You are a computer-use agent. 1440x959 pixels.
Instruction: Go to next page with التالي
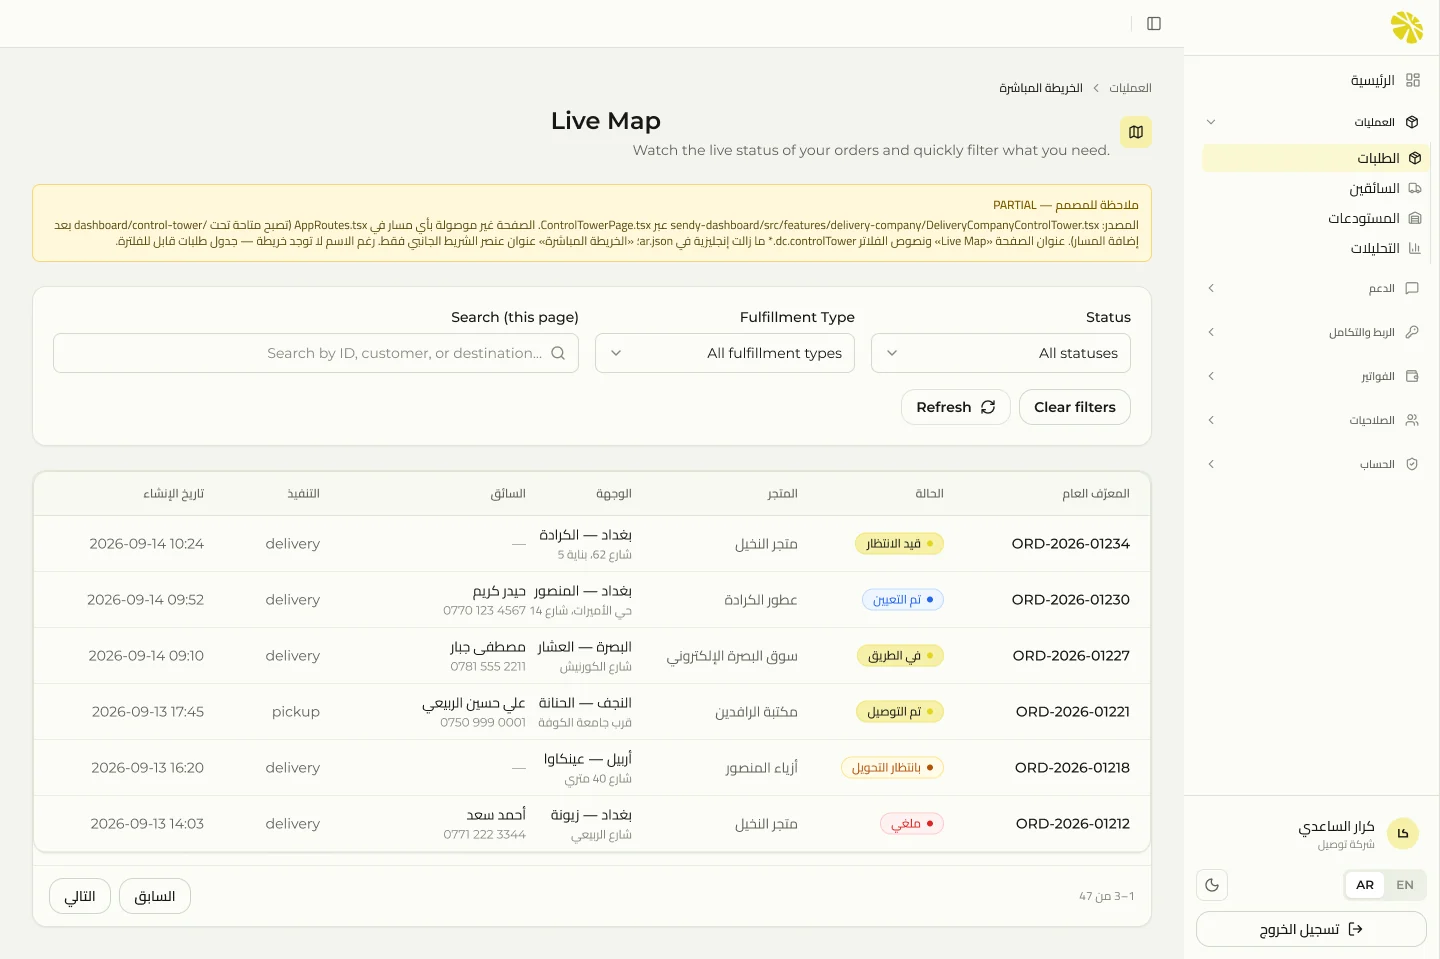80,896
